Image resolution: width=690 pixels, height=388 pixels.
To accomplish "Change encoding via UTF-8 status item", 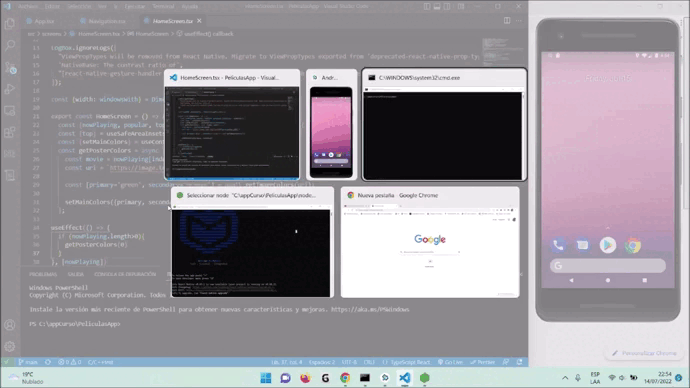I will (349, 362).
